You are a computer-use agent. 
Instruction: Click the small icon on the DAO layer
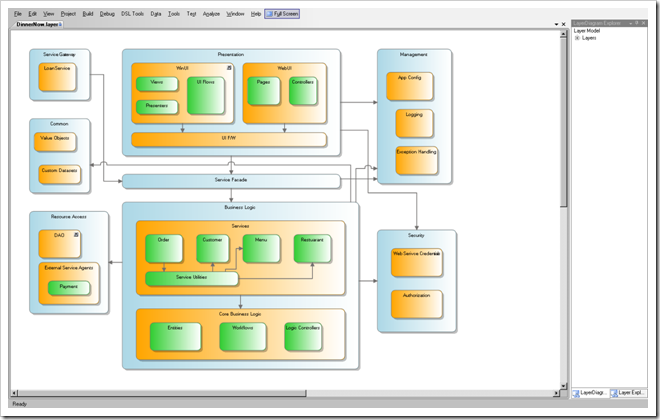click(x=76, y=235)
